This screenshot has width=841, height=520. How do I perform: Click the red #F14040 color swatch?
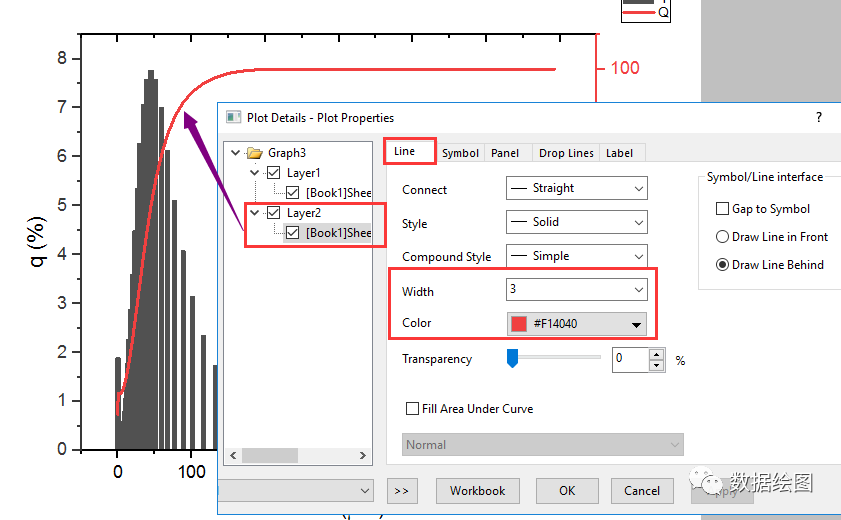519,324
